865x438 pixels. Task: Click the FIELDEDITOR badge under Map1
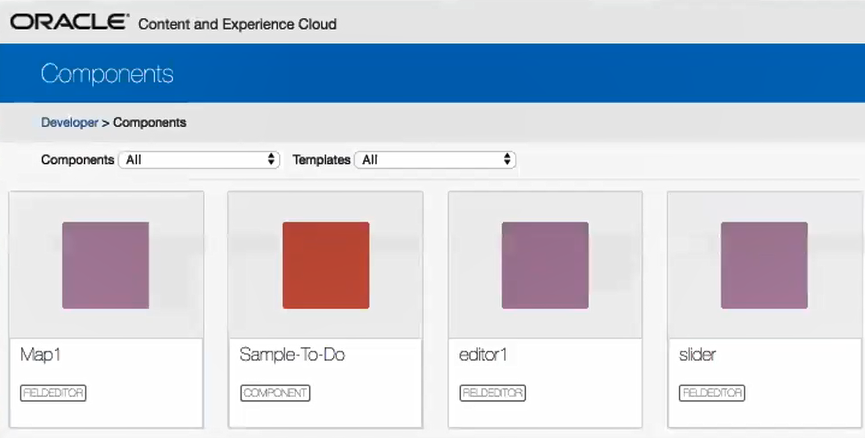click(x=54, y=393)
